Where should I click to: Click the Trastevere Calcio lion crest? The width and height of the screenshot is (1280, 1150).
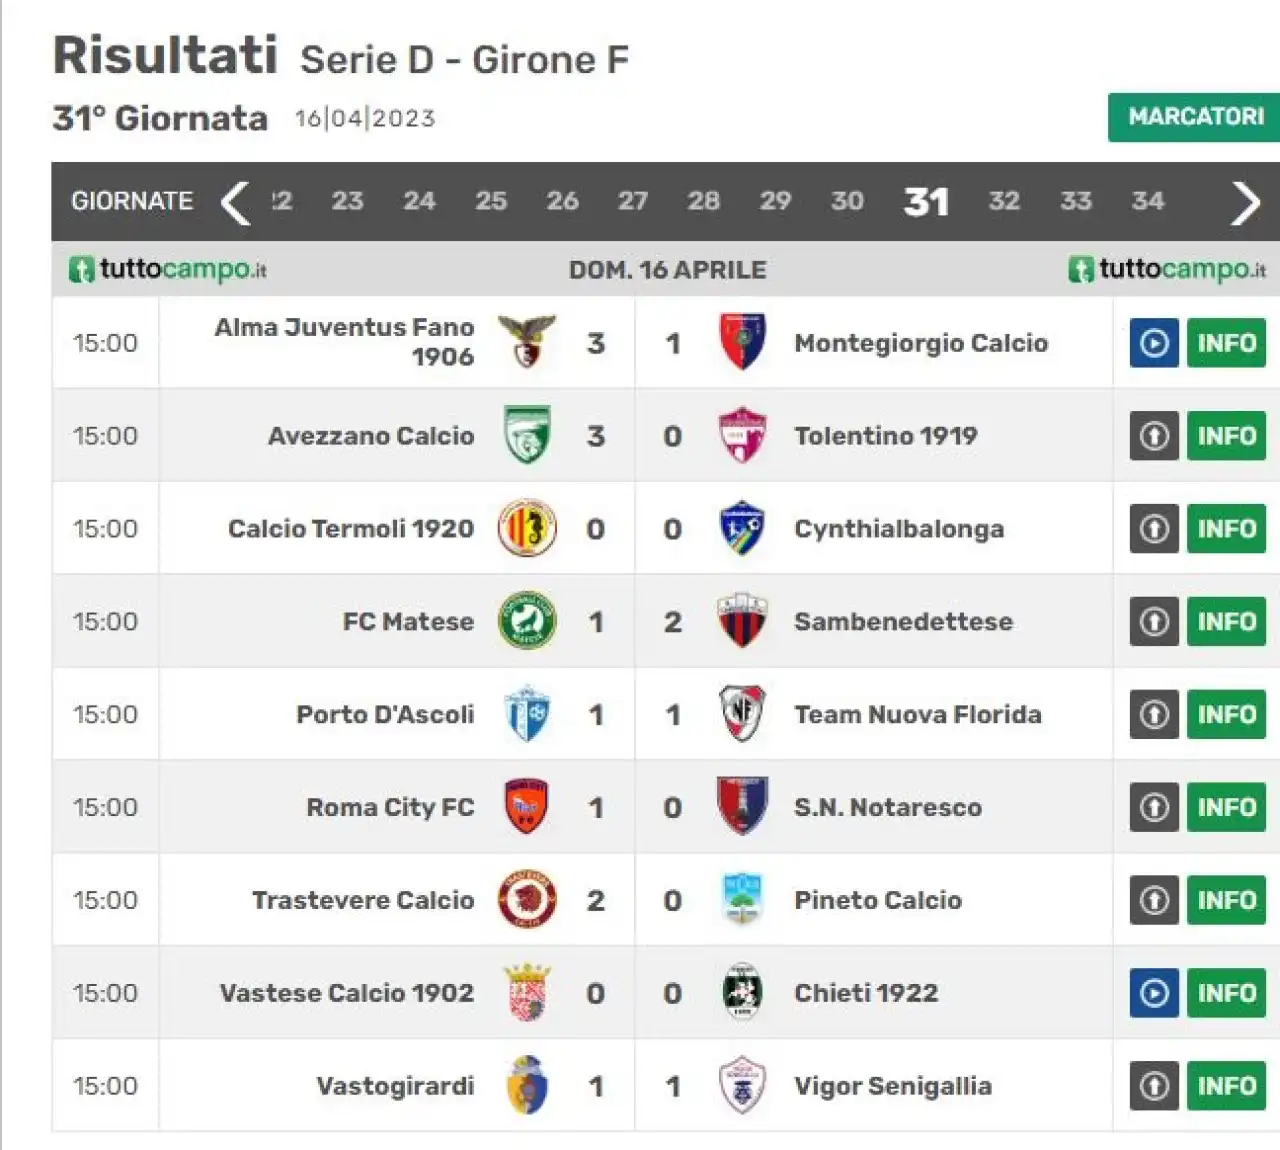tap(527, 900)
